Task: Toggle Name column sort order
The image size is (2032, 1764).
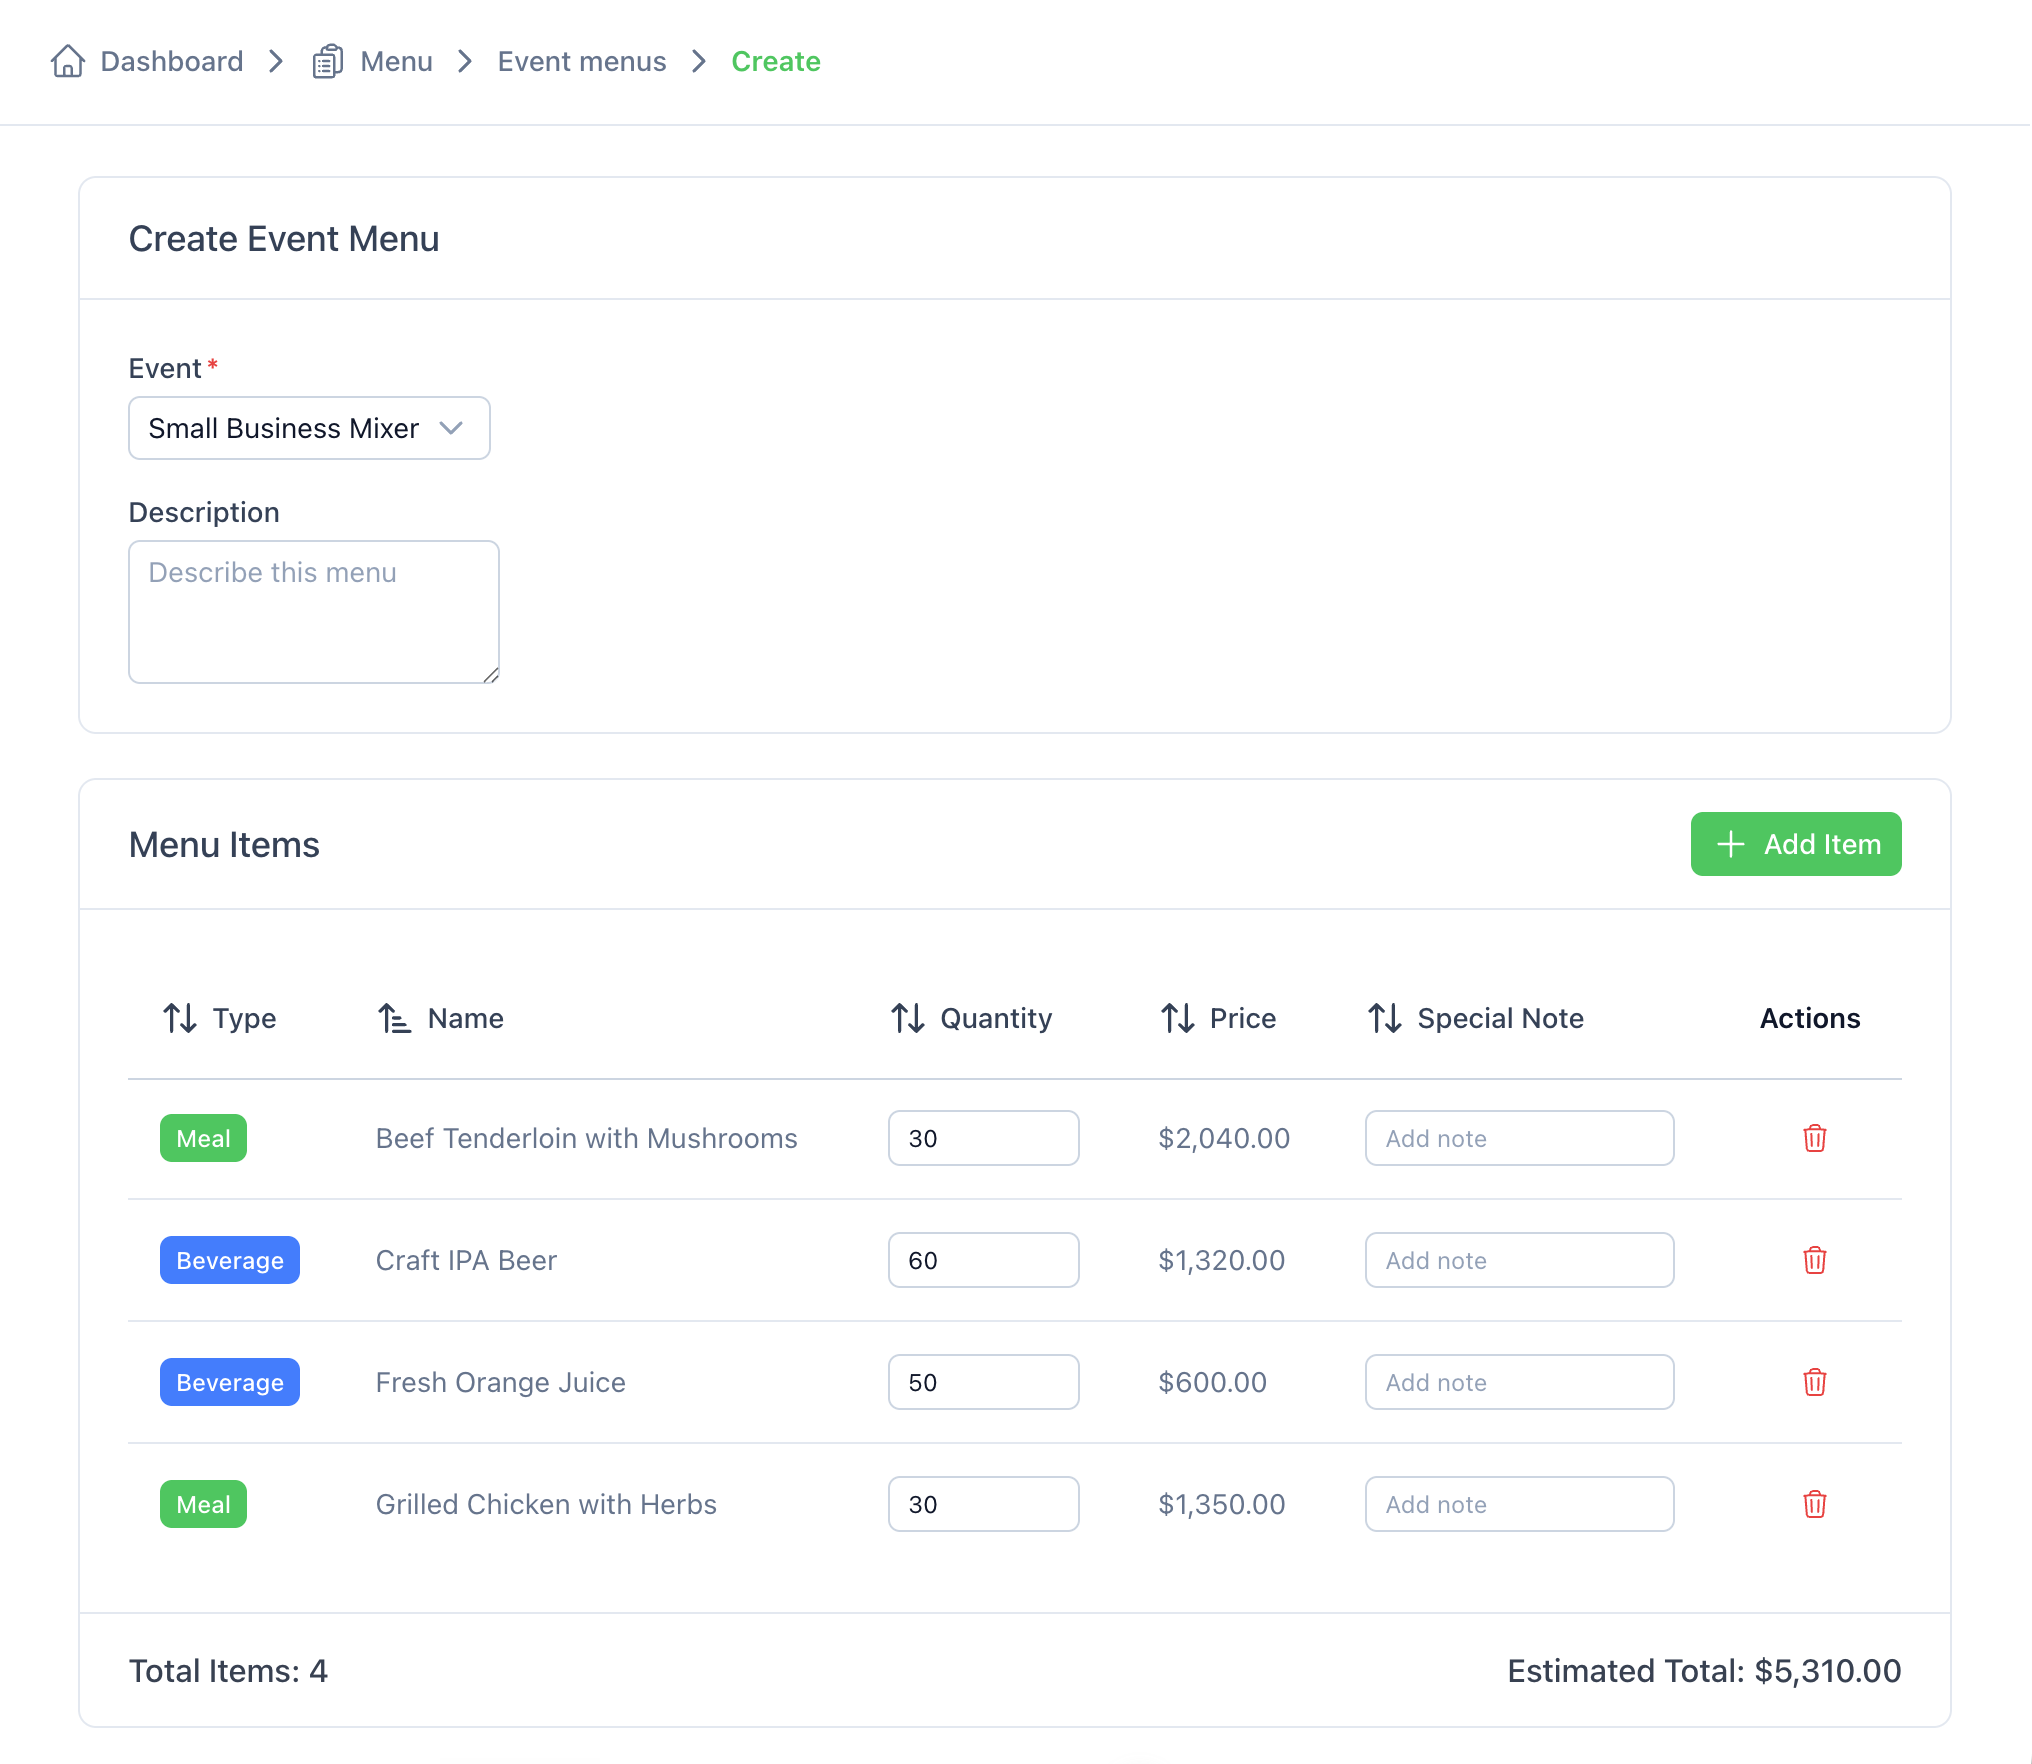Action: click(x=440, y=1018)
